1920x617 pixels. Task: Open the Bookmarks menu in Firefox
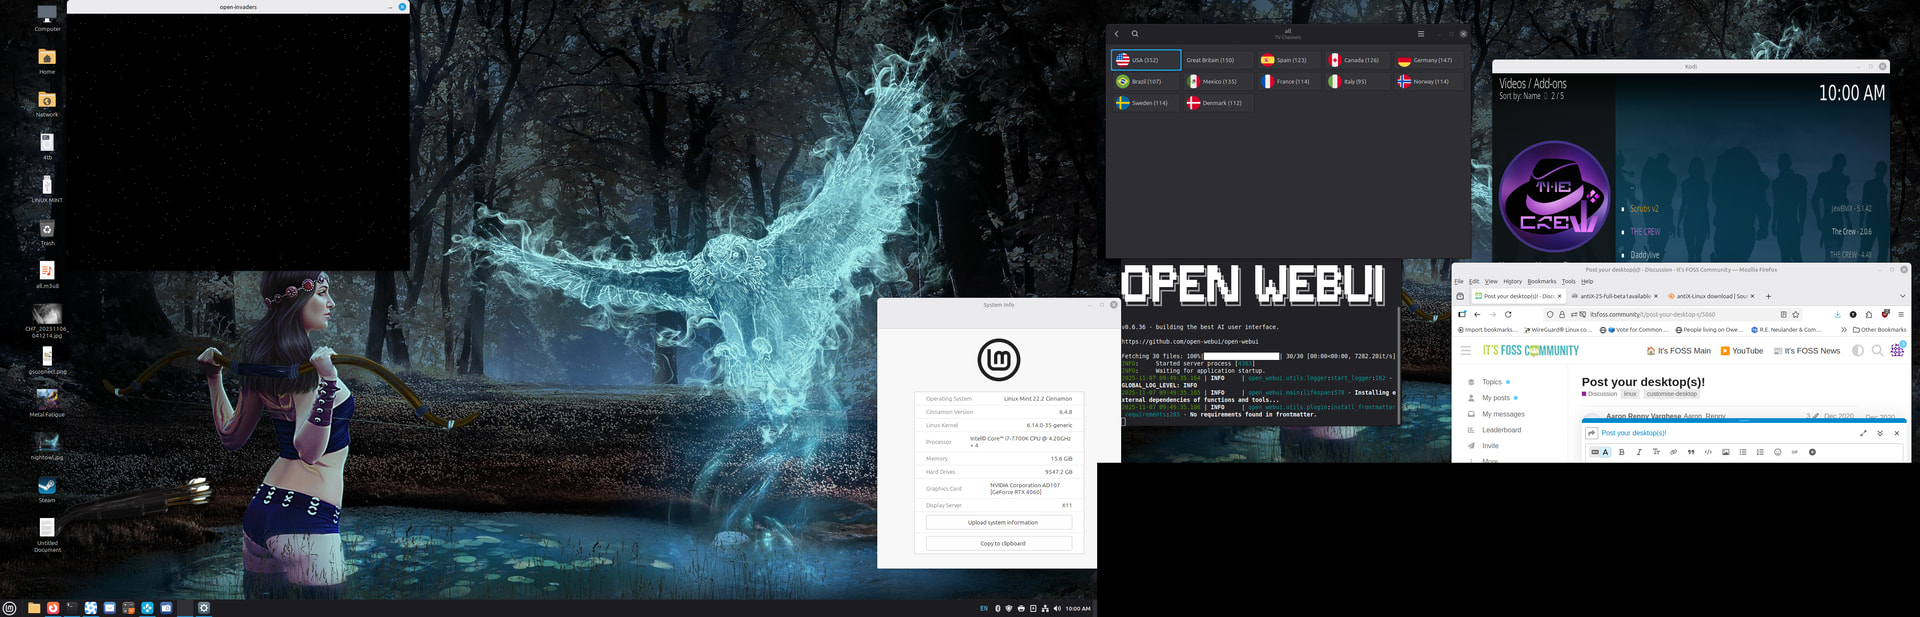(1541, 281)
